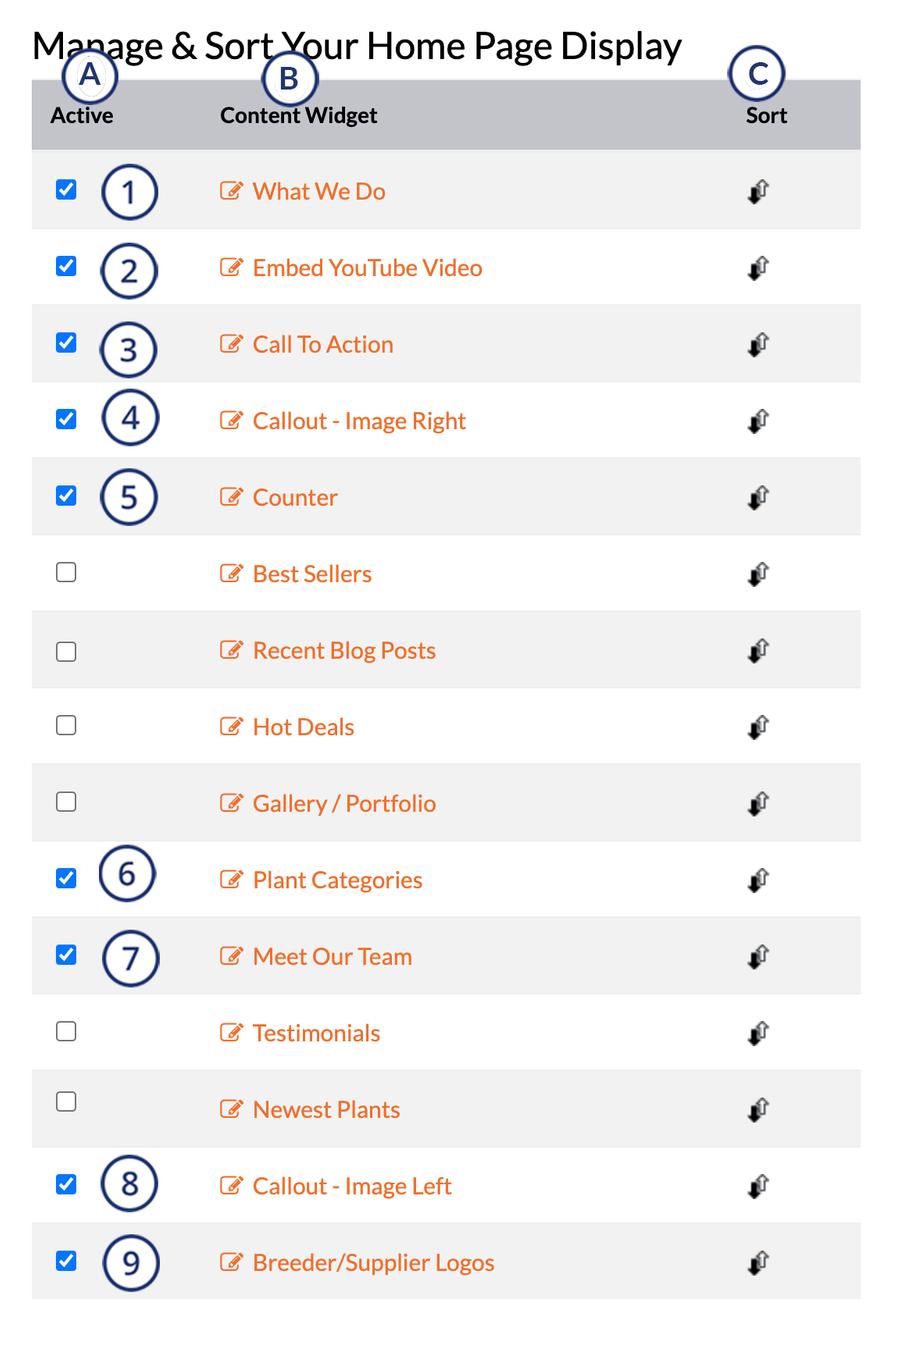Click the sort icon beside Hot Deals
The image size is (900, 1354).
(x=758, y=727)
